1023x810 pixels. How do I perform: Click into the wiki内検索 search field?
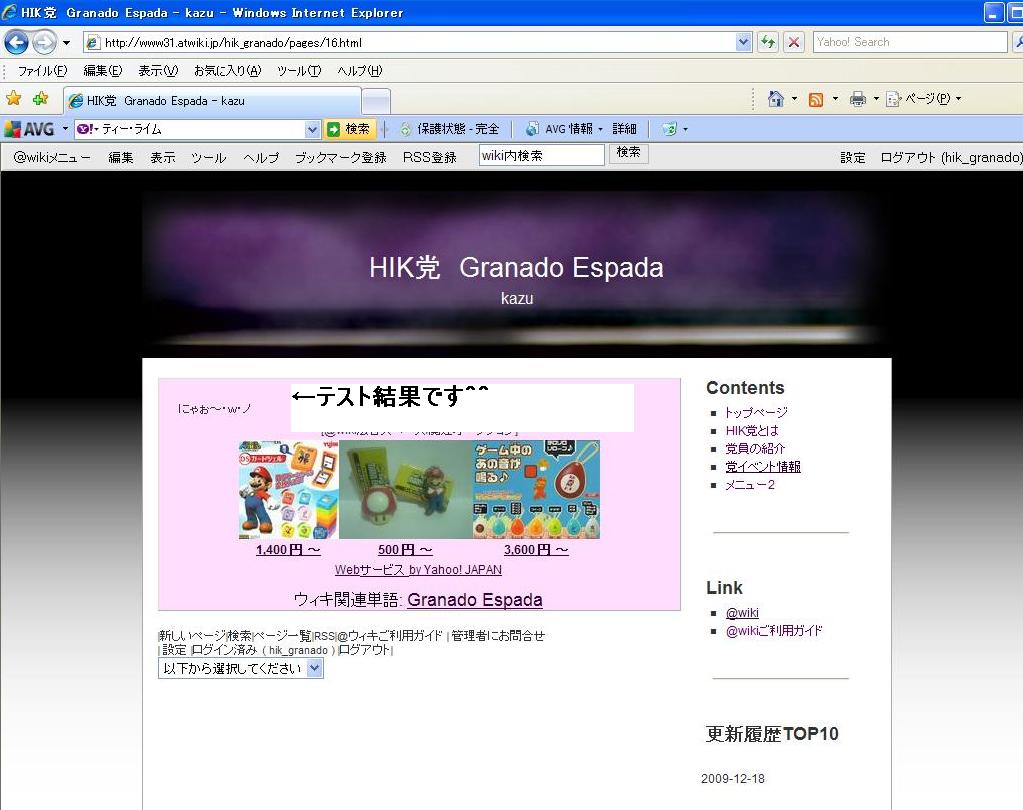click(x=541, y=155)
